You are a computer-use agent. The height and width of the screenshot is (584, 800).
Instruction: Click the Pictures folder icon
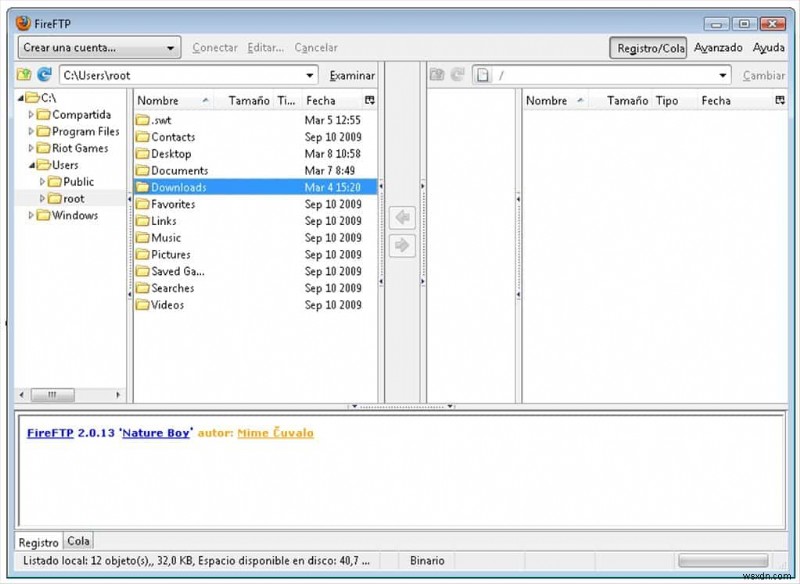click(x=142, y=255)
